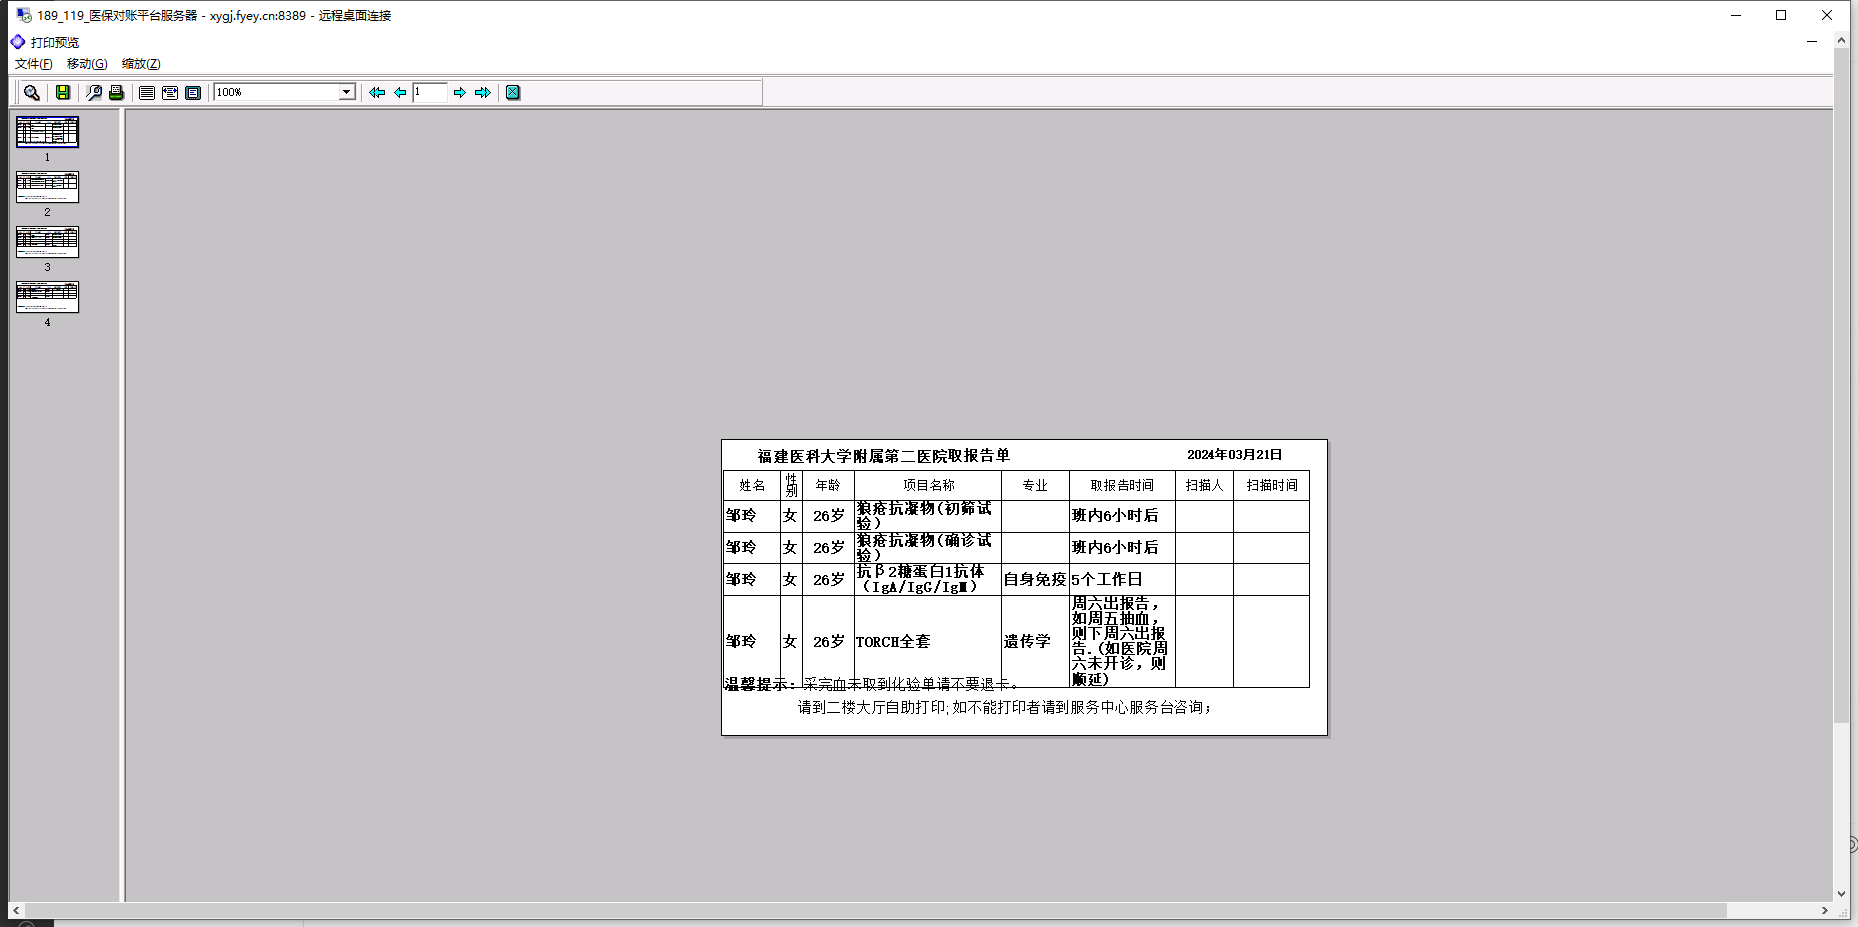Open the 缩放(Z) menu

click(141, 64)
